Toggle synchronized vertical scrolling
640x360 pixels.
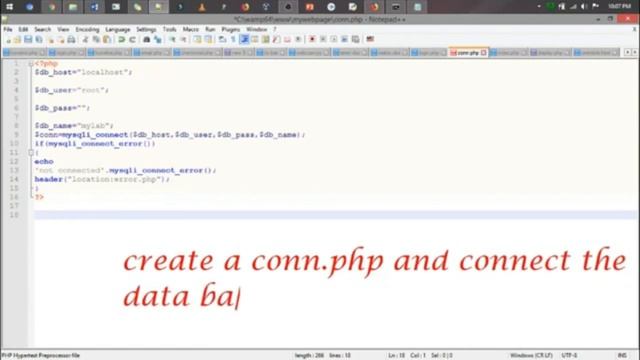click(x=197, y=40)
